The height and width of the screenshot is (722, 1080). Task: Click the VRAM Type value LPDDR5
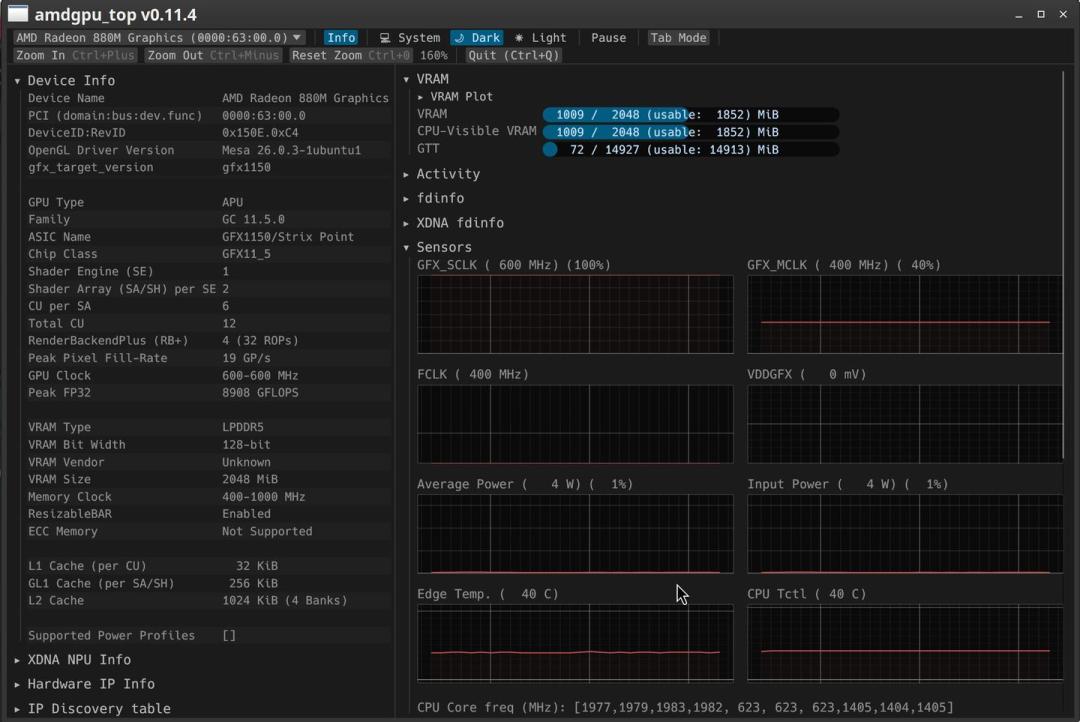coord(243,427)
